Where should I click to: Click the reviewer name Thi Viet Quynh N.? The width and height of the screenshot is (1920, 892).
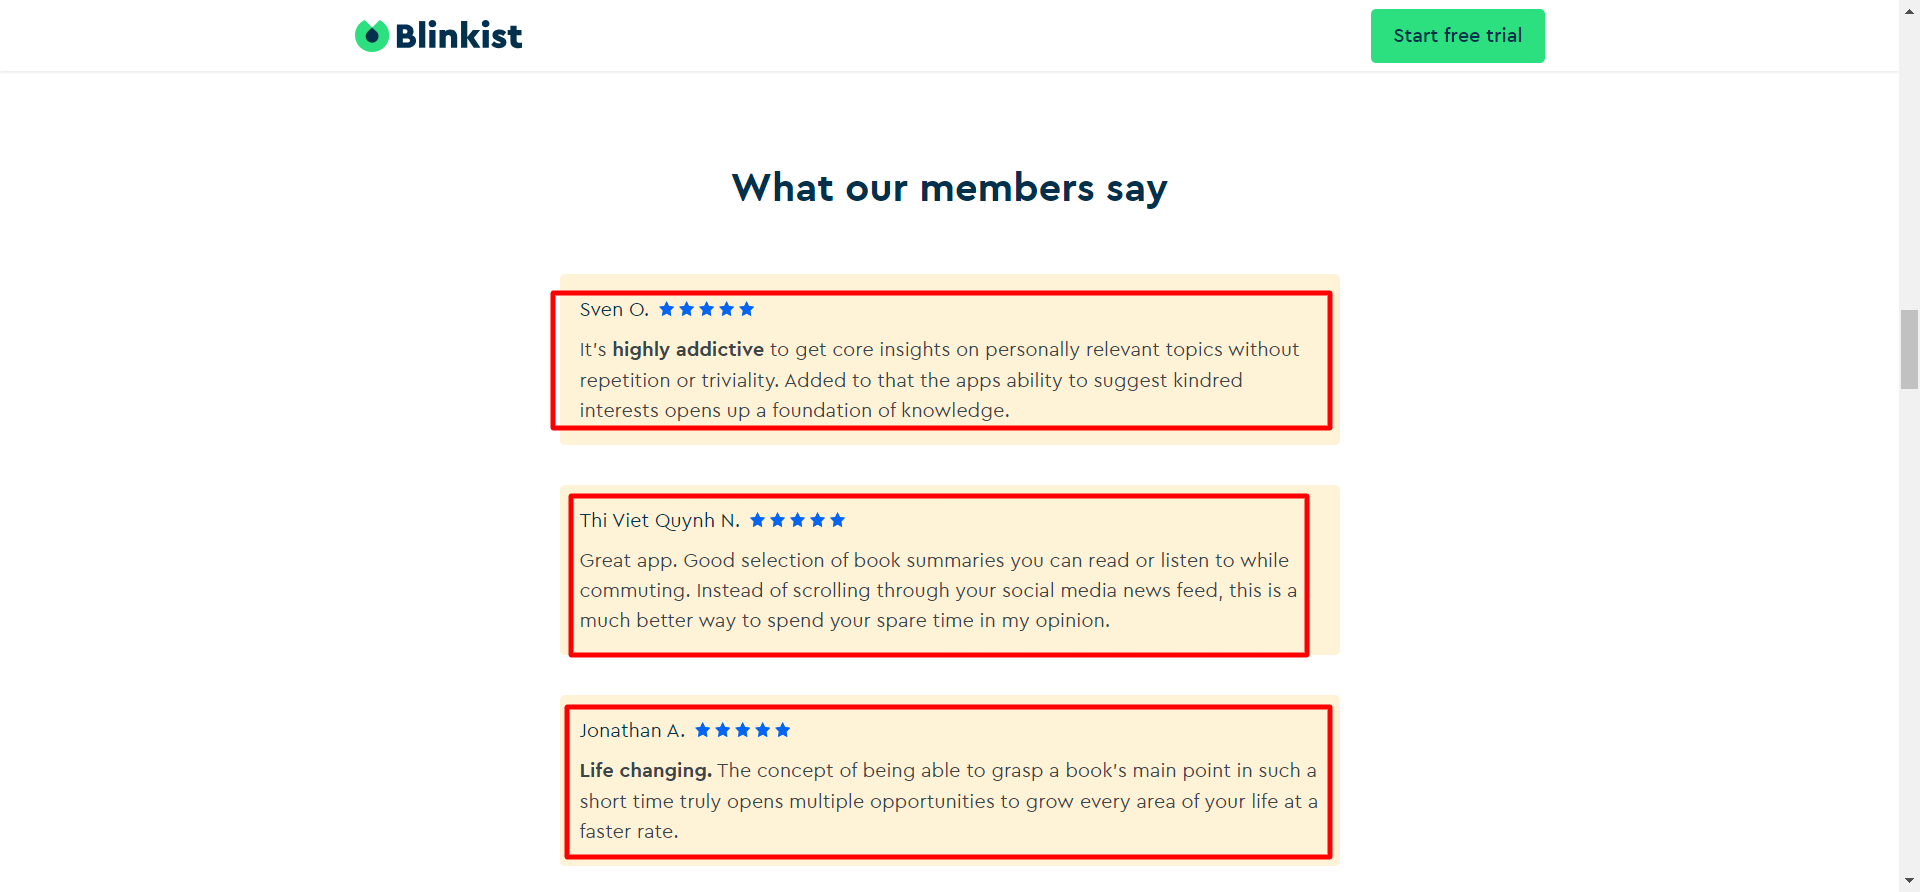[x=660, y=521]
